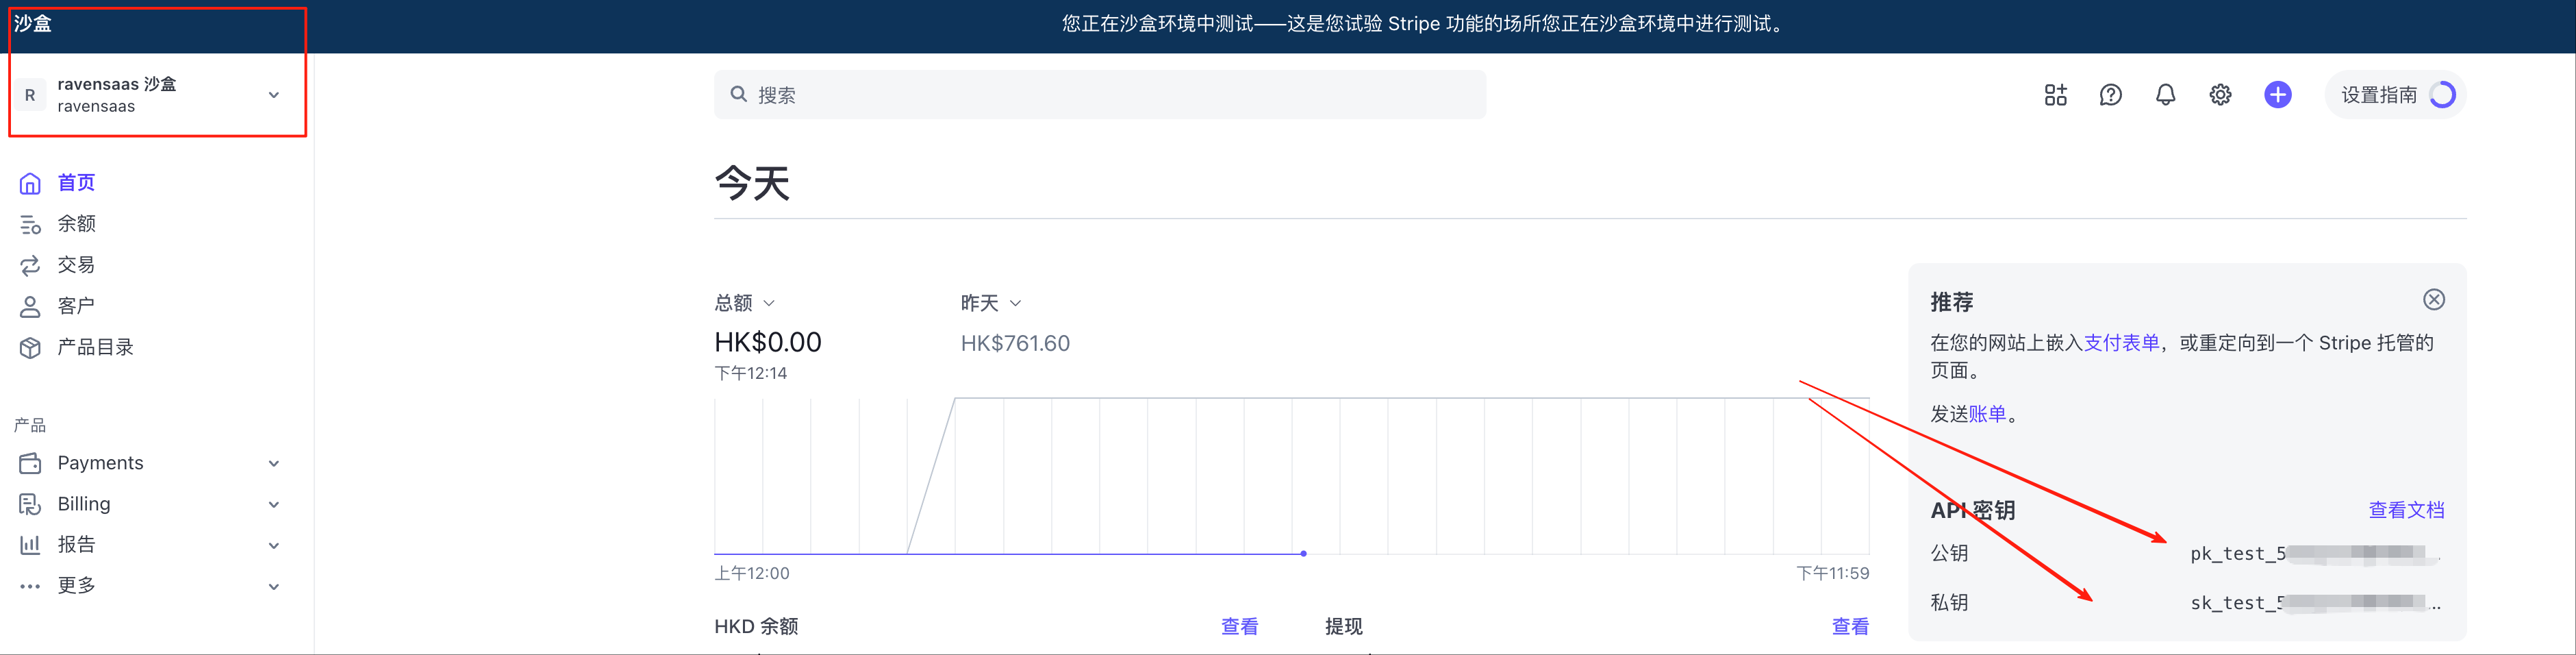Copy the pk_test public key value
Image resolution: width=2576 pixels, height=655 pixels.
point(2315,553)
